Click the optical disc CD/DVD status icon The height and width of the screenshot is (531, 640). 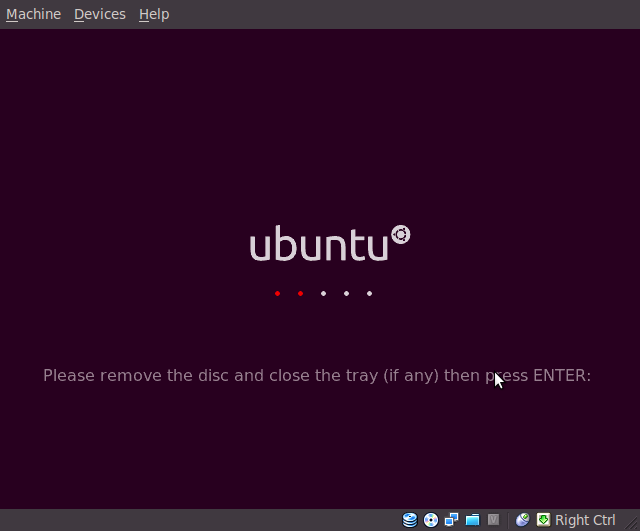431,520
